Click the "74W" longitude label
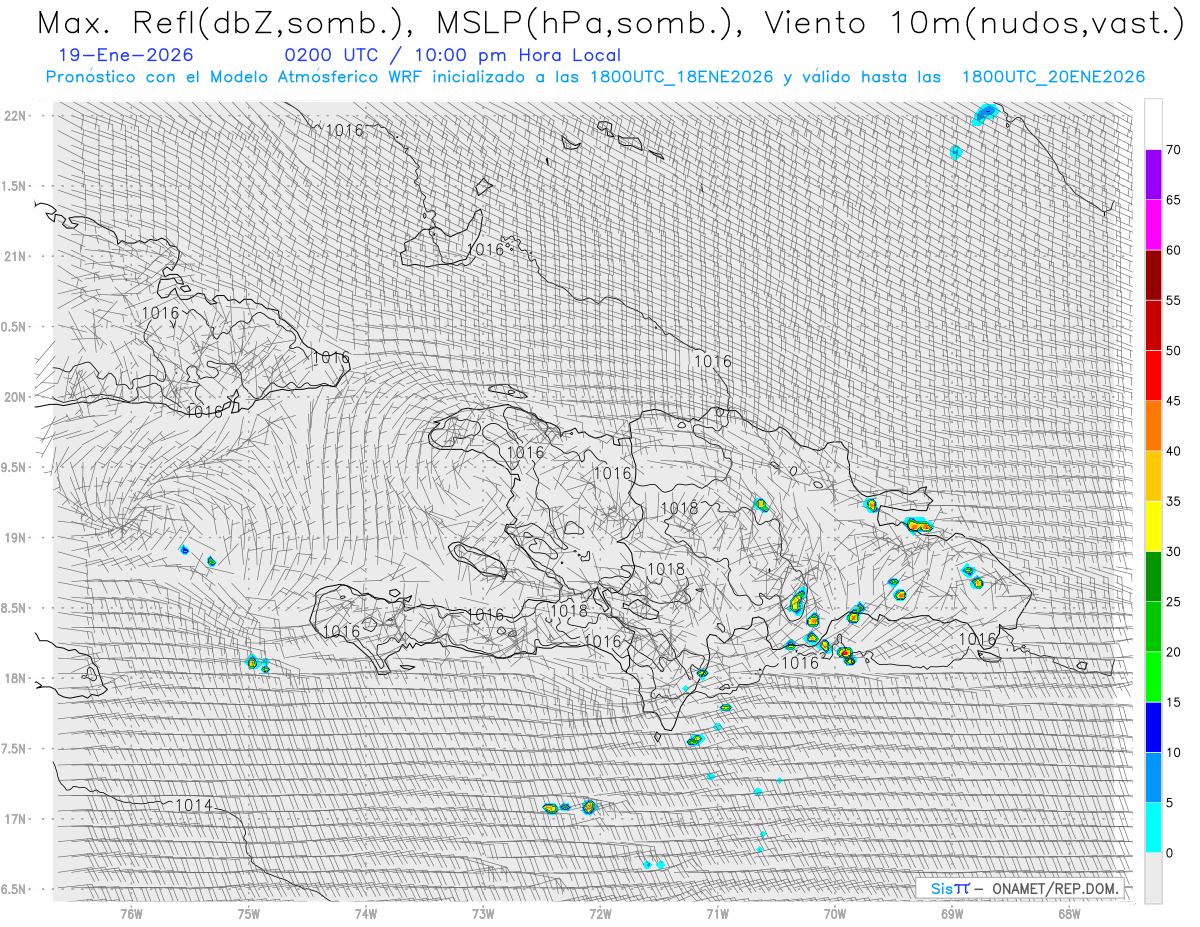The image size is (1200, 927). coord(366,912)
